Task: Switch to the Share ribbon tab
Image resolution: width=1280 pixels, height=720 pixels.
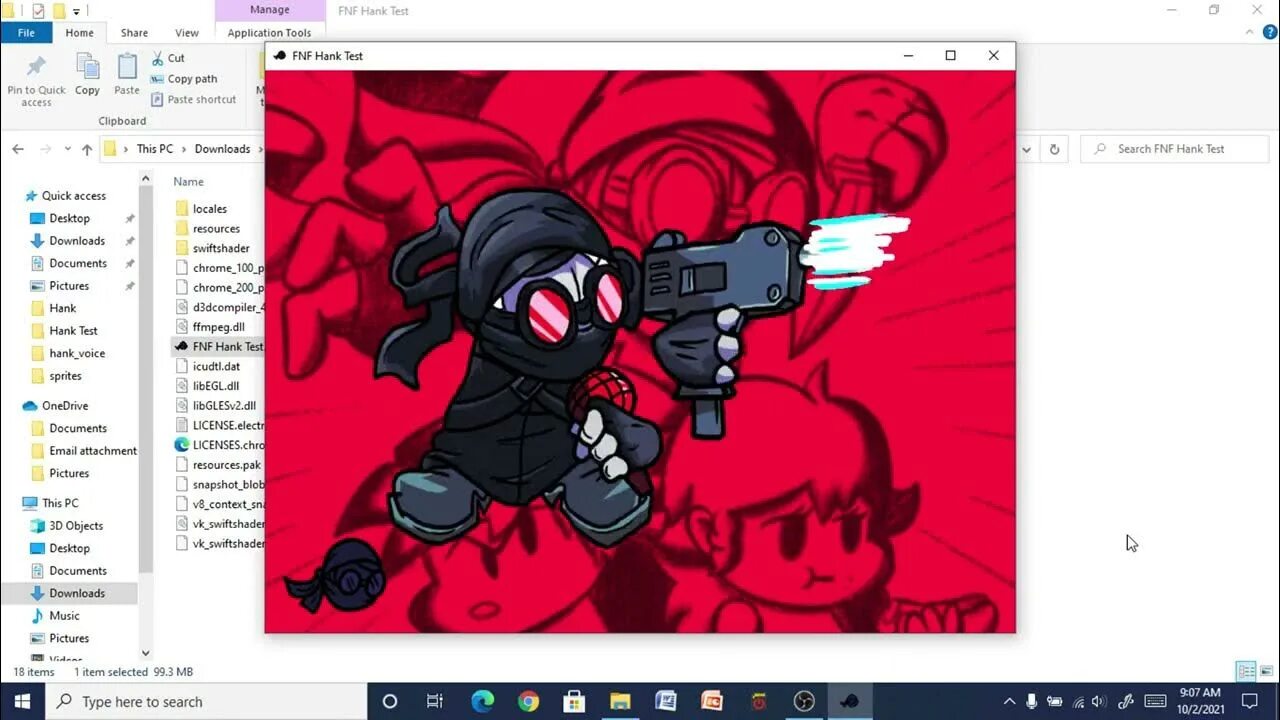Action: click(134, 33)
